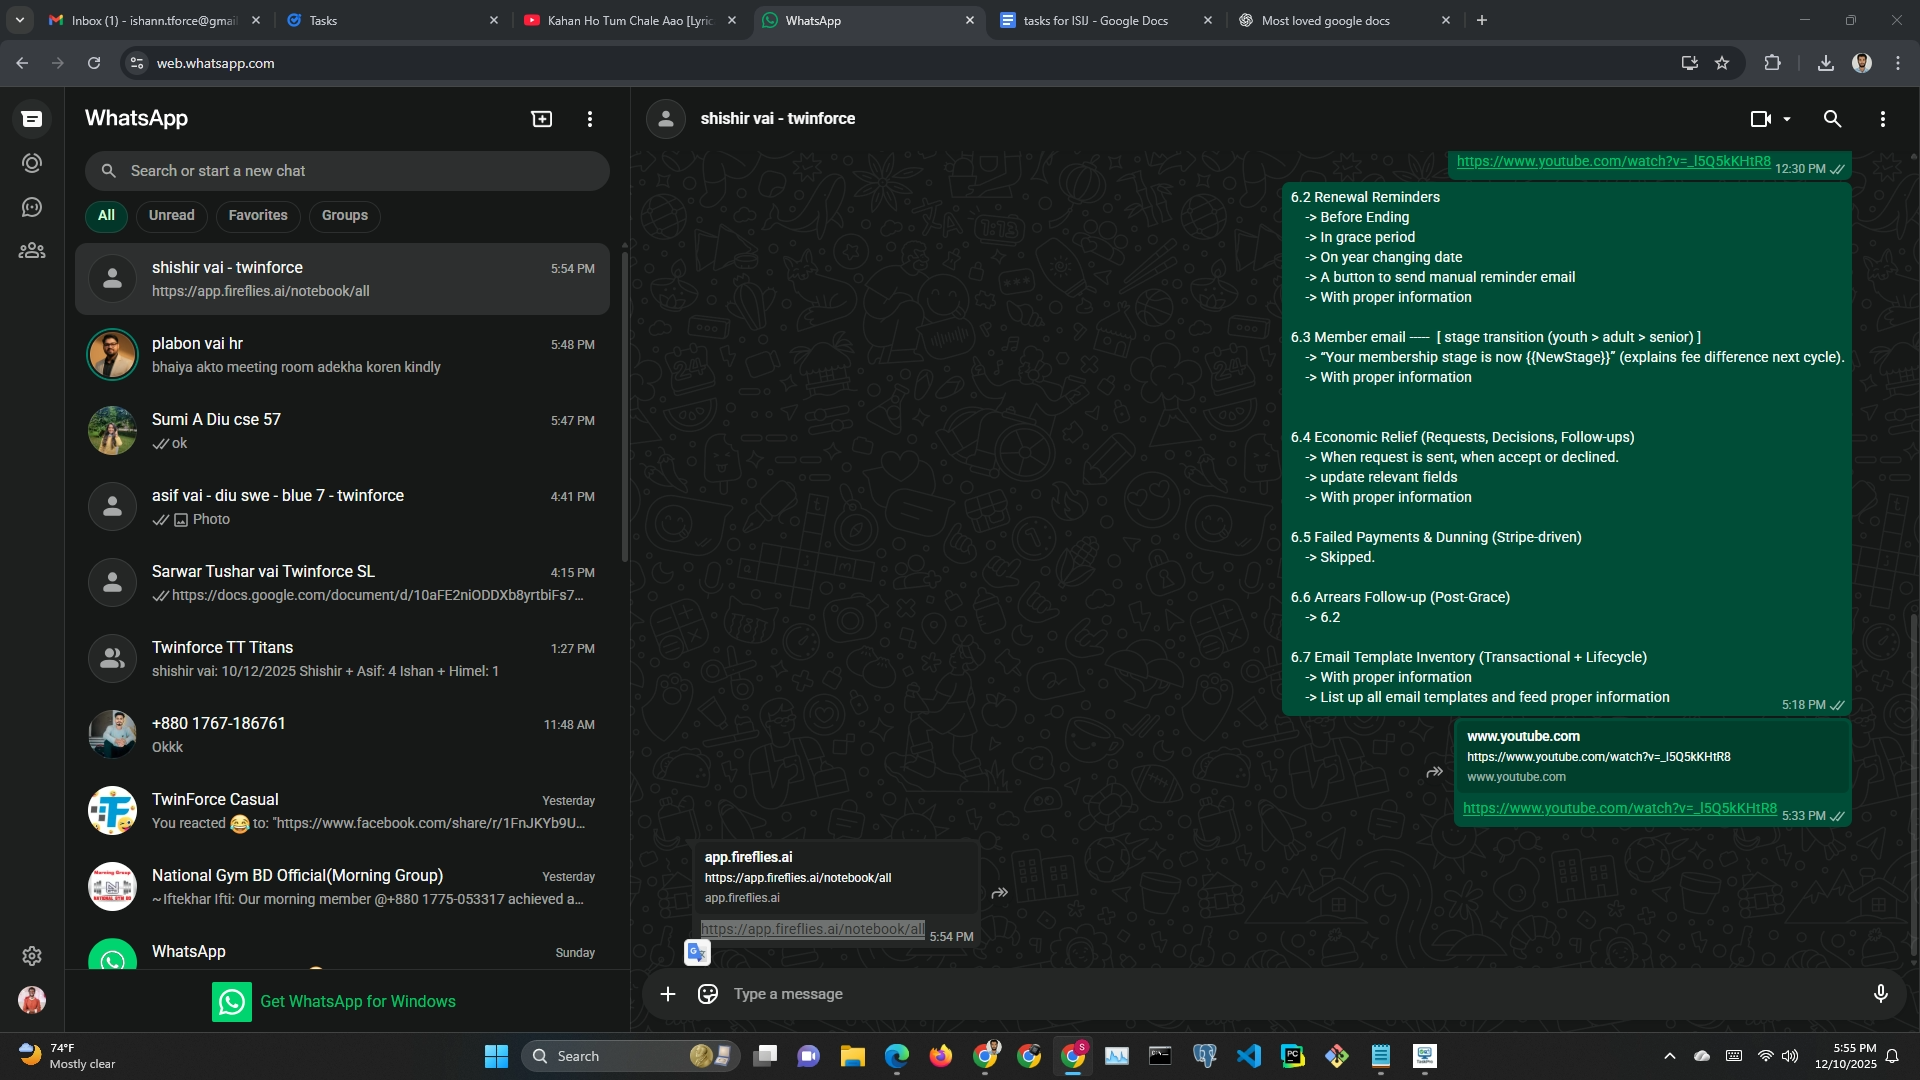Expand the video call dropdown arrow
Viewport: 1920px width, 1080px height.
pos(1787,119)
